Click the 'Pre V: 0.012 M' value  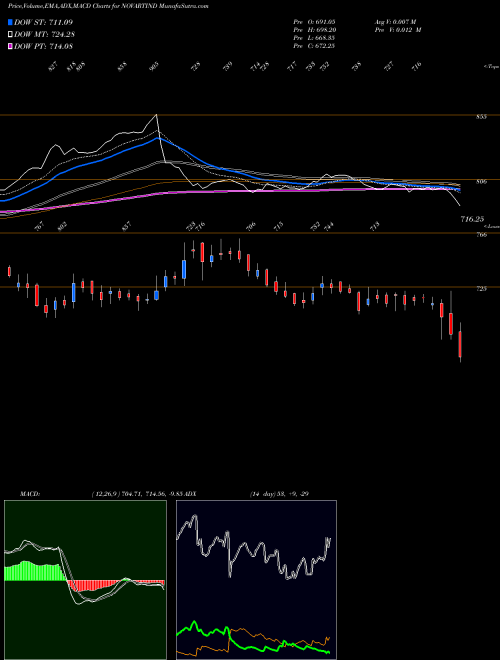coord(397,30)
